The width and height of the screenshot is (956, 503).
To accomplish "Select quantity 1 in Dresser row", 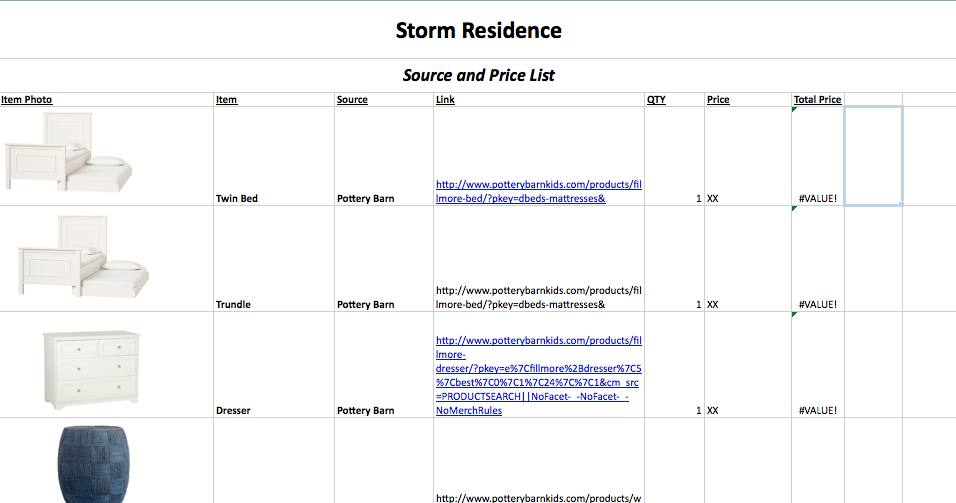I will point(674,365).
